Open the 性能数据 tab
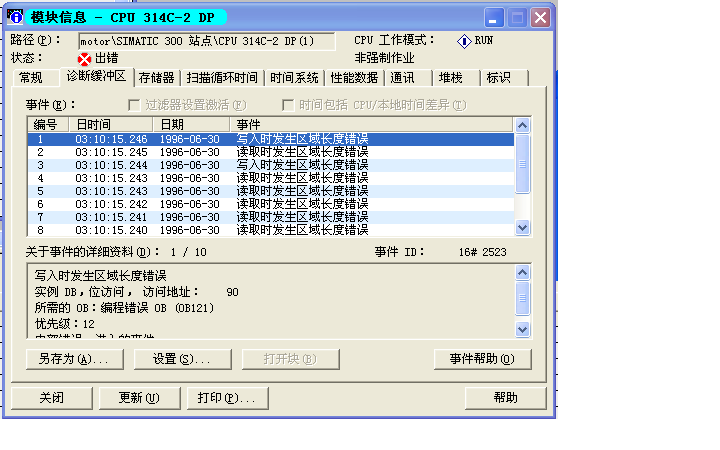 coord(354,78)
